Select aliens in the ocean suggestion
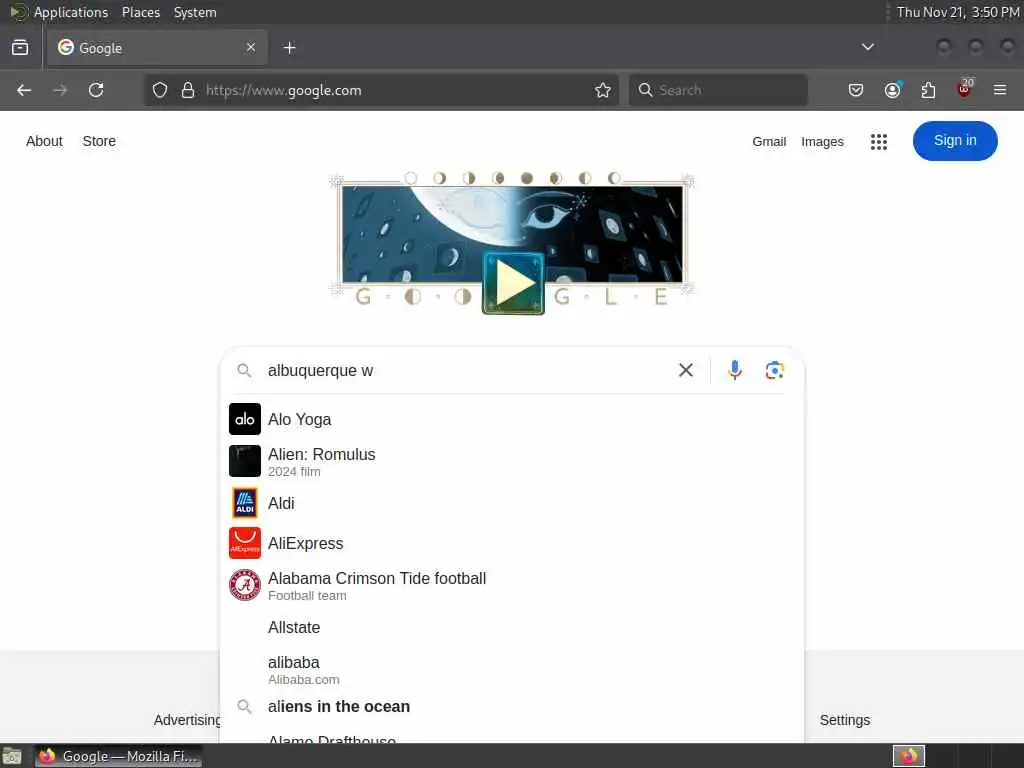The height and width of the screenshot is (768, 1024). 512,707
